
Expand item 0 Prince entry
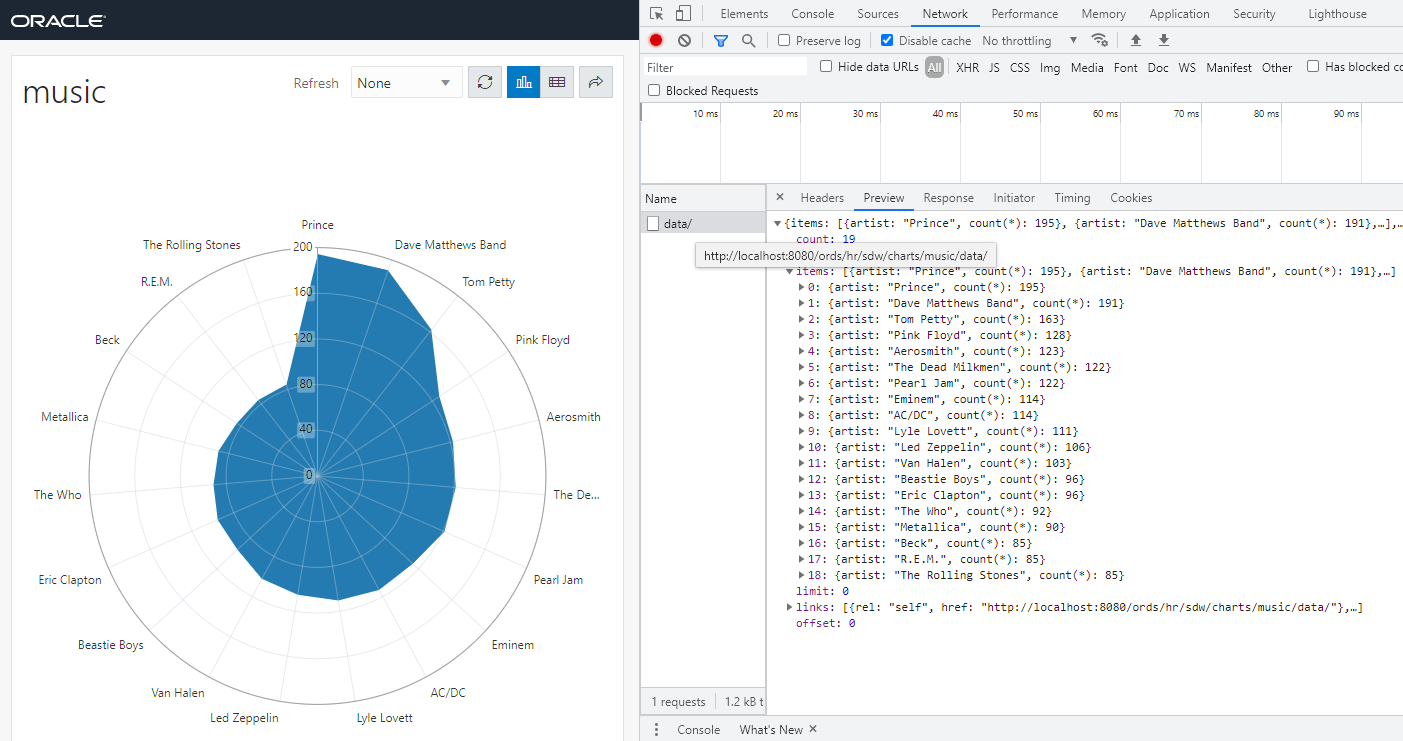[x=802, y=287]
